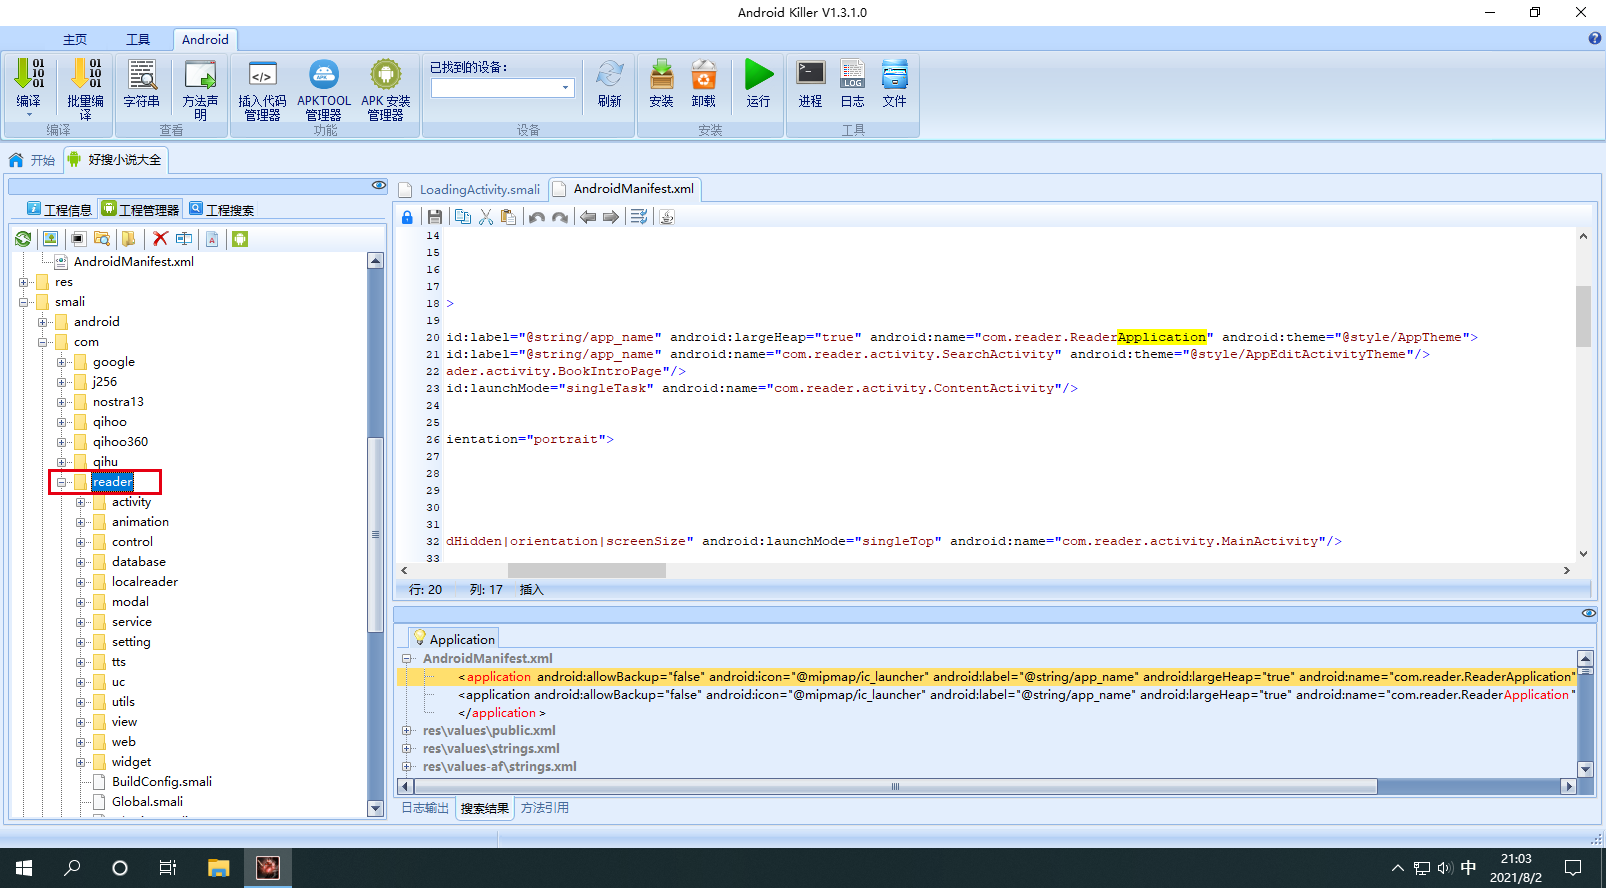Click the Java view icon in editor toolbar
The width and height of the screenshot is (1606, 888).
coord(667,217)
